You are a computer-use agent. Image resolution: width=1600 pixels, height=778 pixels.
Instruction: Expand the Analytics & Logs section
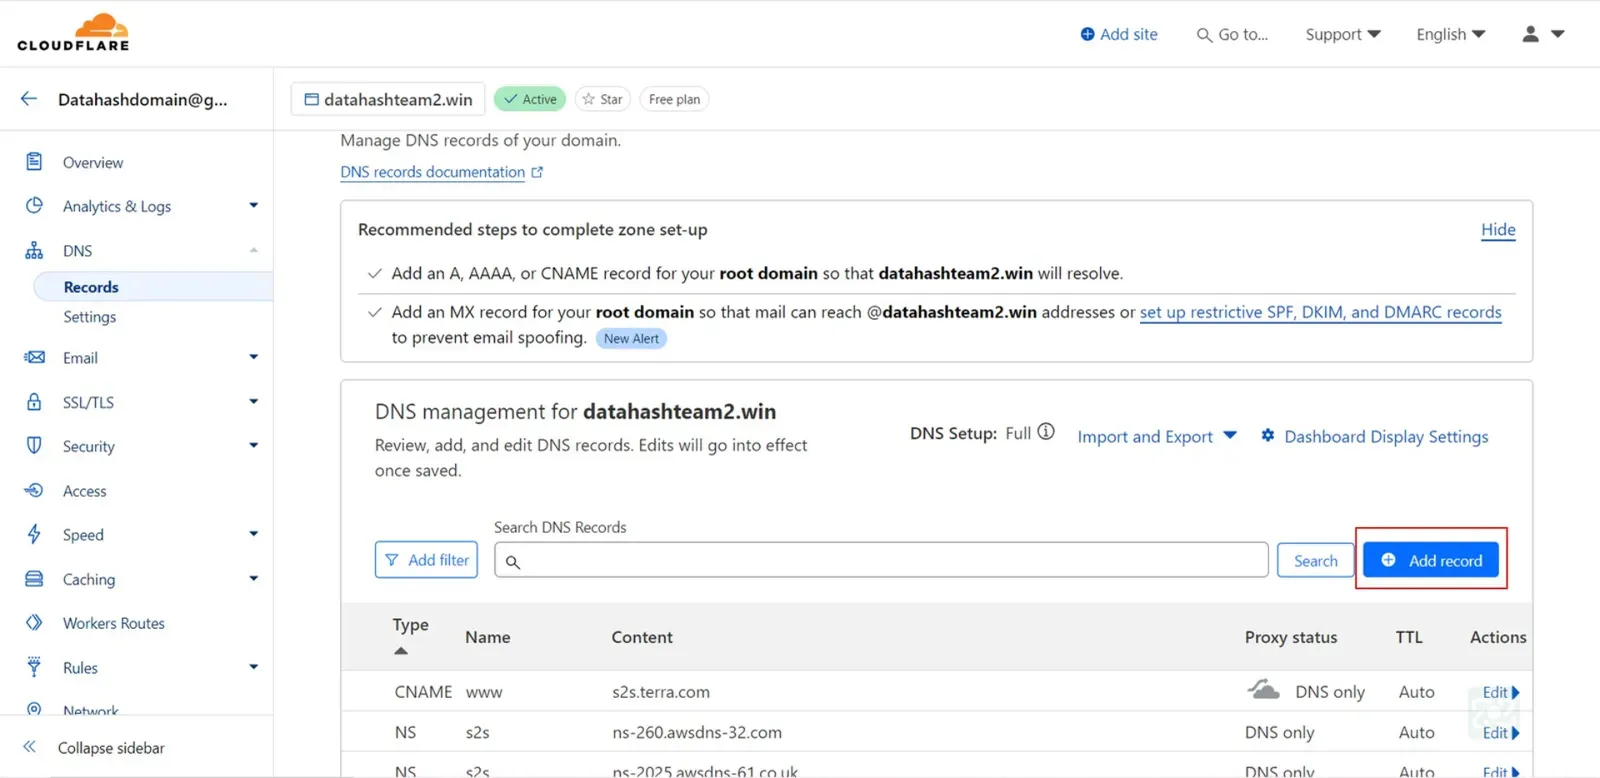tap(253, 205)
